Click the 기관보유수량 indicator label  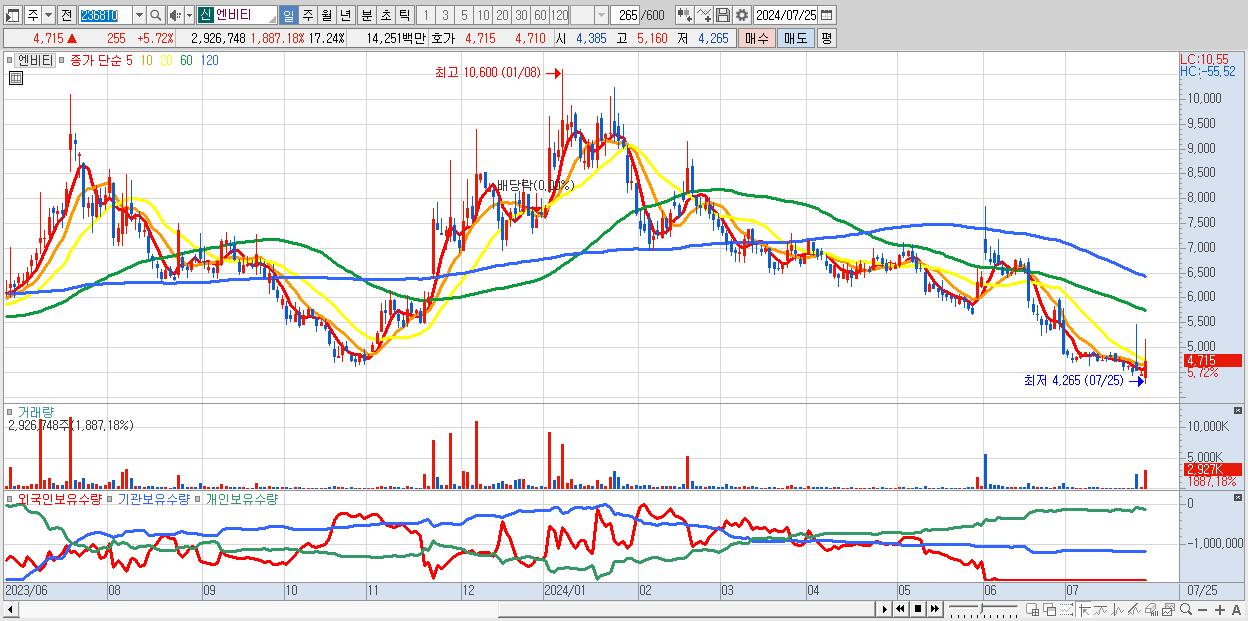pyautogui.click(x=153, y=498)
